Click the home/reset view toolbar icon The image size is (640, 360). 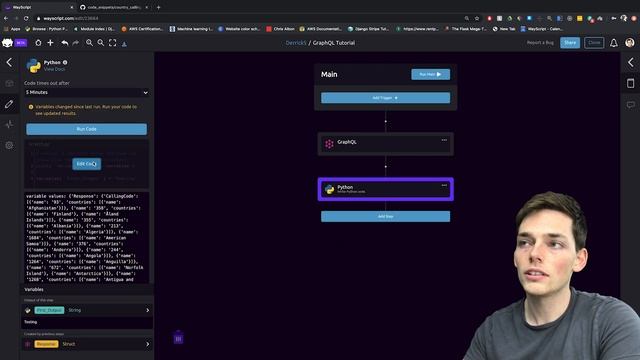(38, 43)
